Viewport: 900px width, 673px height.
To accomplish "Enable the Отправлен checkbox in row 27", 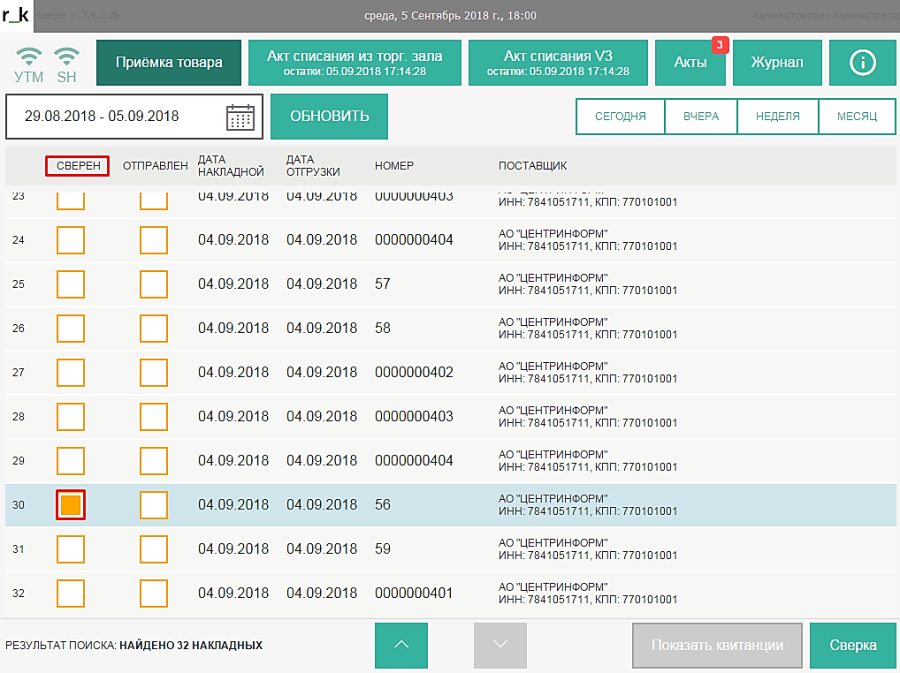I will coord(153,373).
